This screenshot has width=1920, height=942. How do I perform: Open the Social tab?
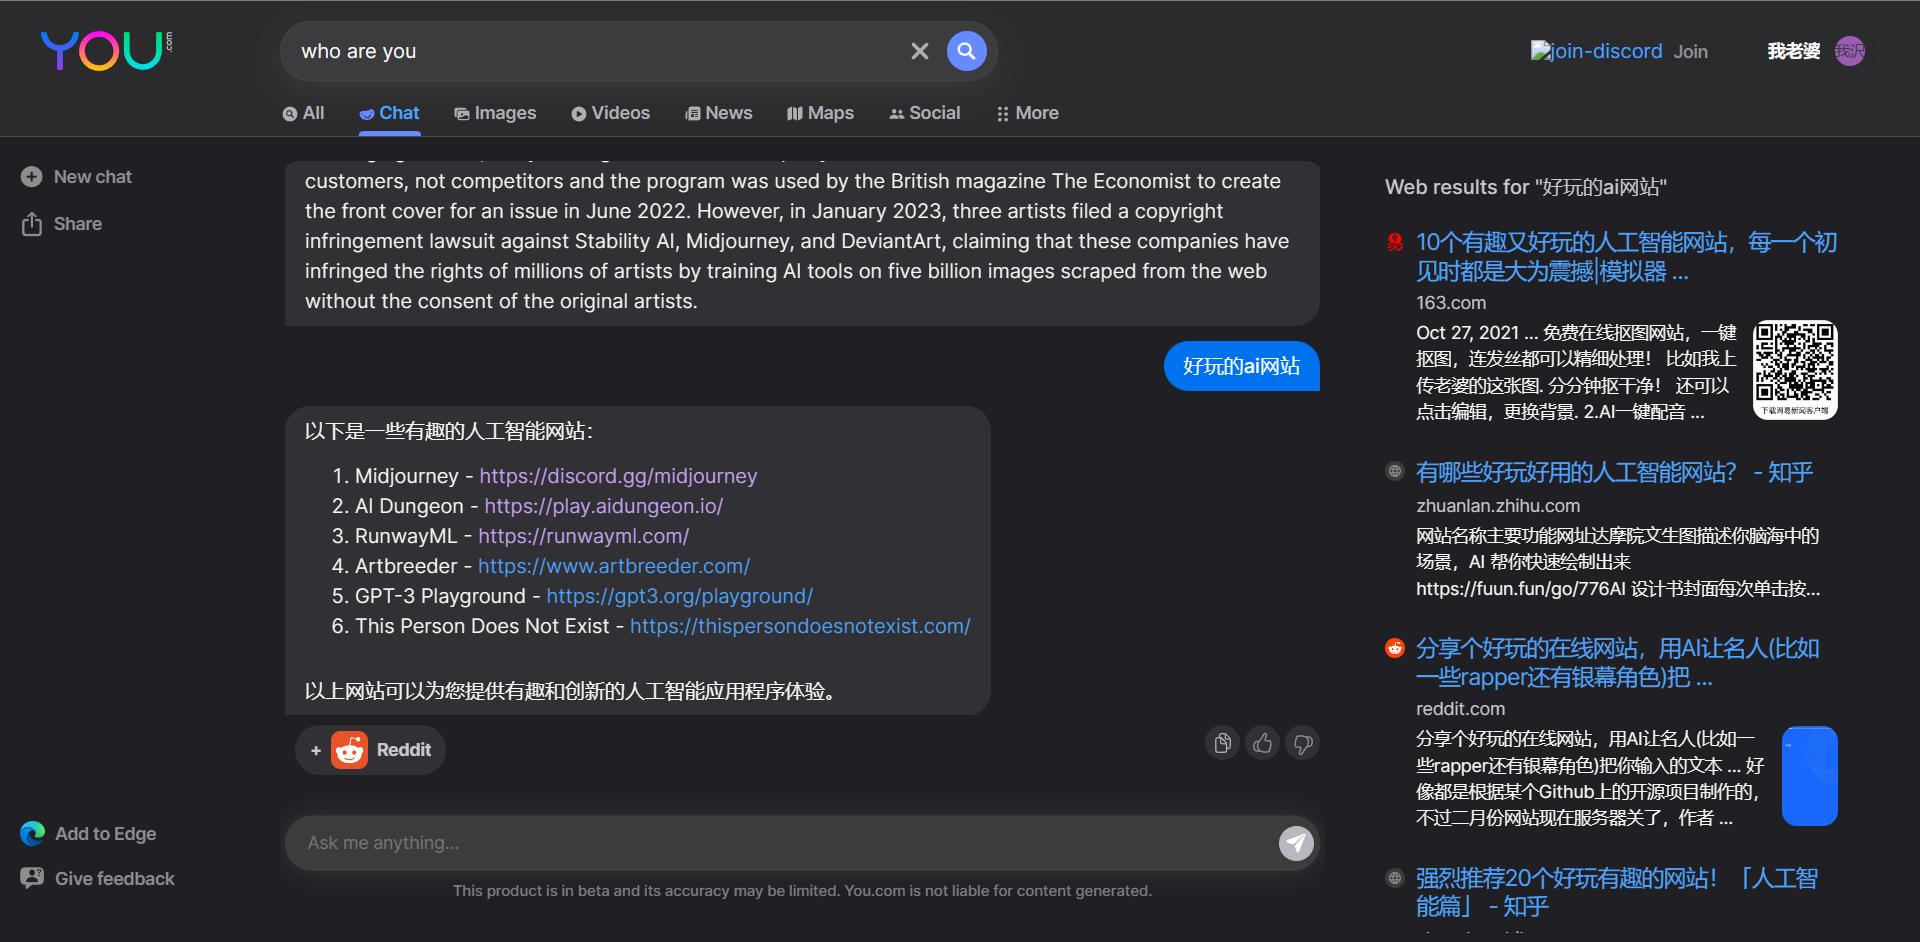tap(924, 113)
